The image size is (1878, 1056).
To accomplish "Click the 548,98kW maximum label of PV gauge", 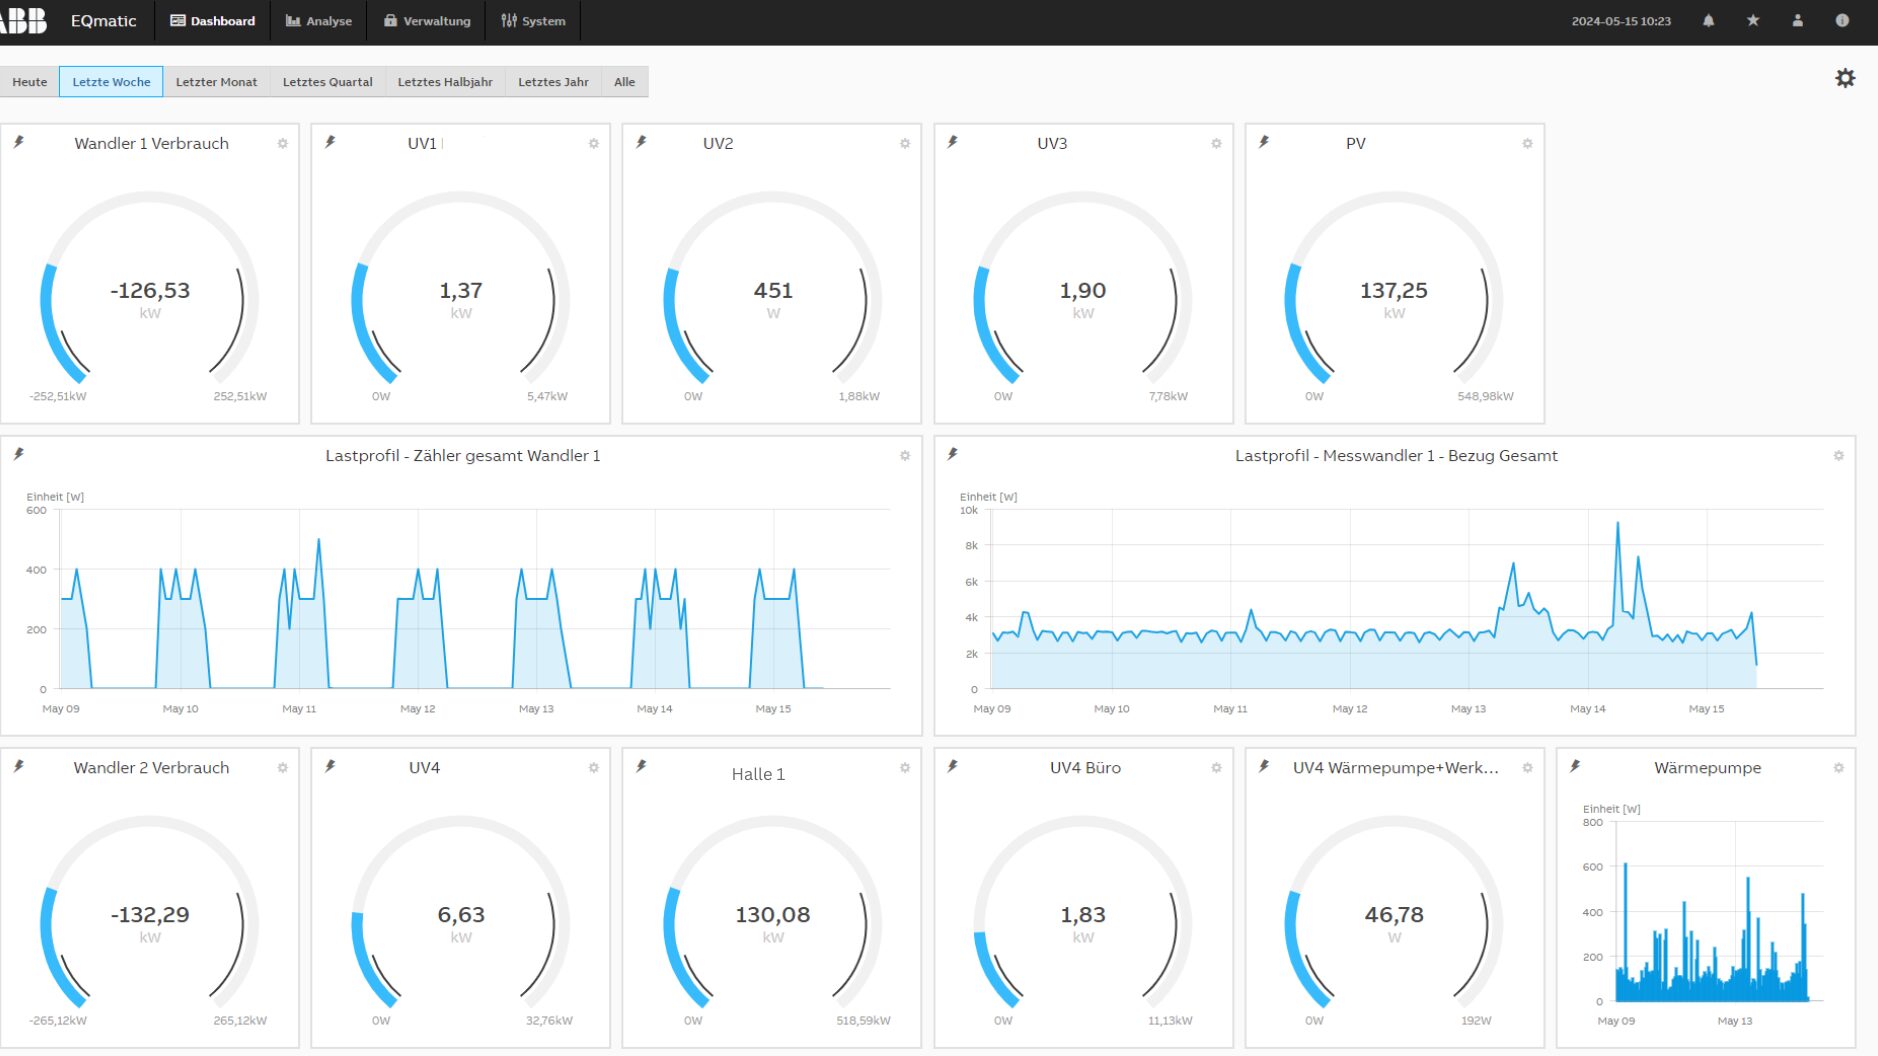I will click(x=1485, y=396).
